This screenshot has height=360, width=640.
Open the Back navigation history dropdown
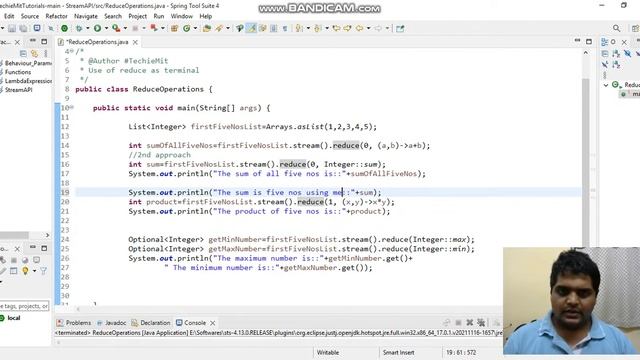pos(368,28)
